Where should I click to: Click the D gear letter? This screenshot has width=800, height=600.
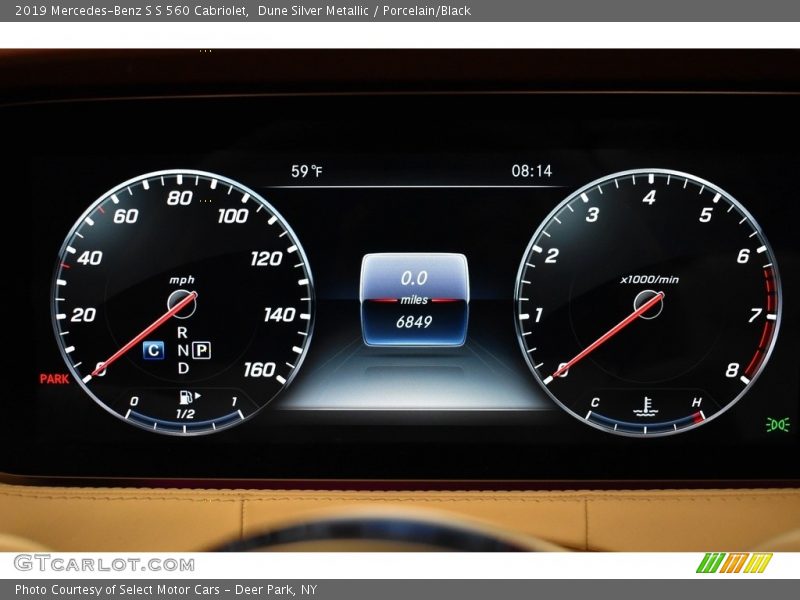pyautogui.click(x=183, y=368)
